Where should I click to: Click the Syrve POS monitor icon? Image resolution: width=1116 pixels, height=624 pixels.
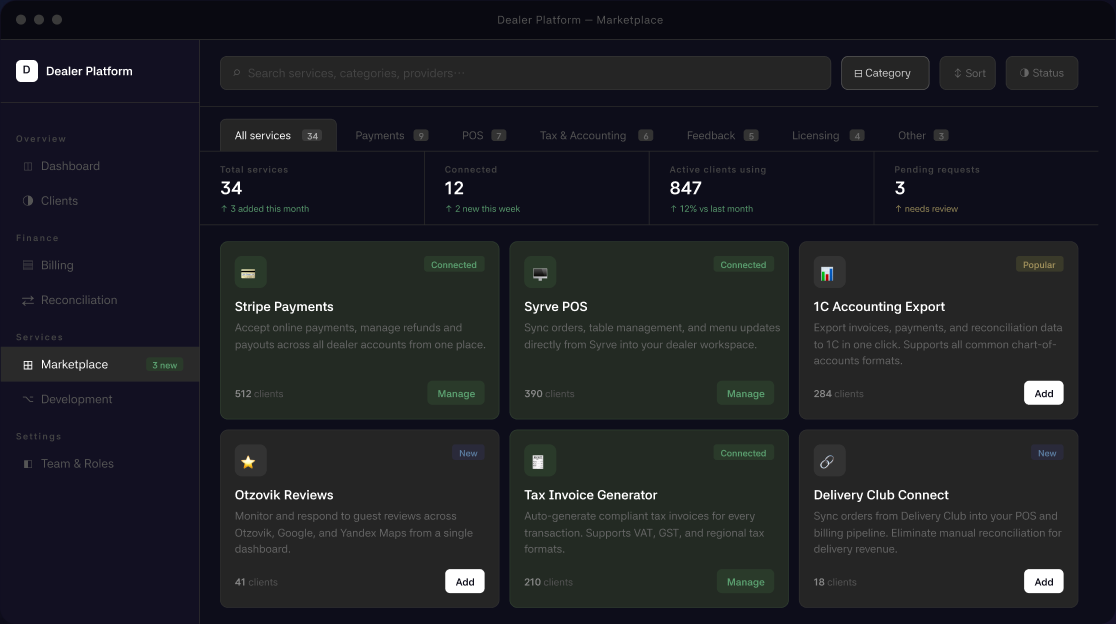point(540,273)
